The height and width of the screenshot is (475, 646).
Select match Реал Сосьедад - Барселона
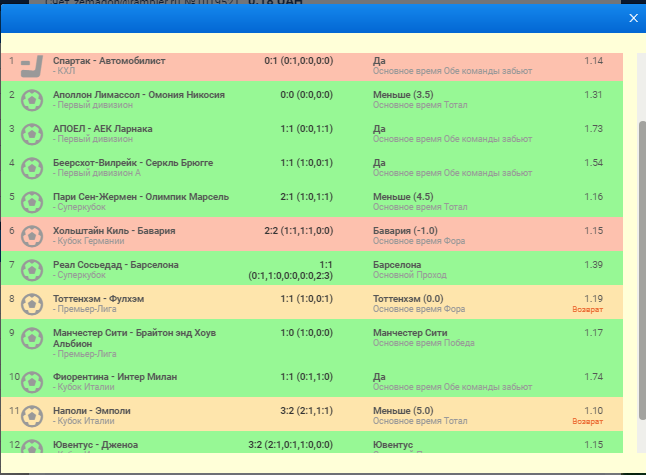pyautogui.click(x=116, y=265)
